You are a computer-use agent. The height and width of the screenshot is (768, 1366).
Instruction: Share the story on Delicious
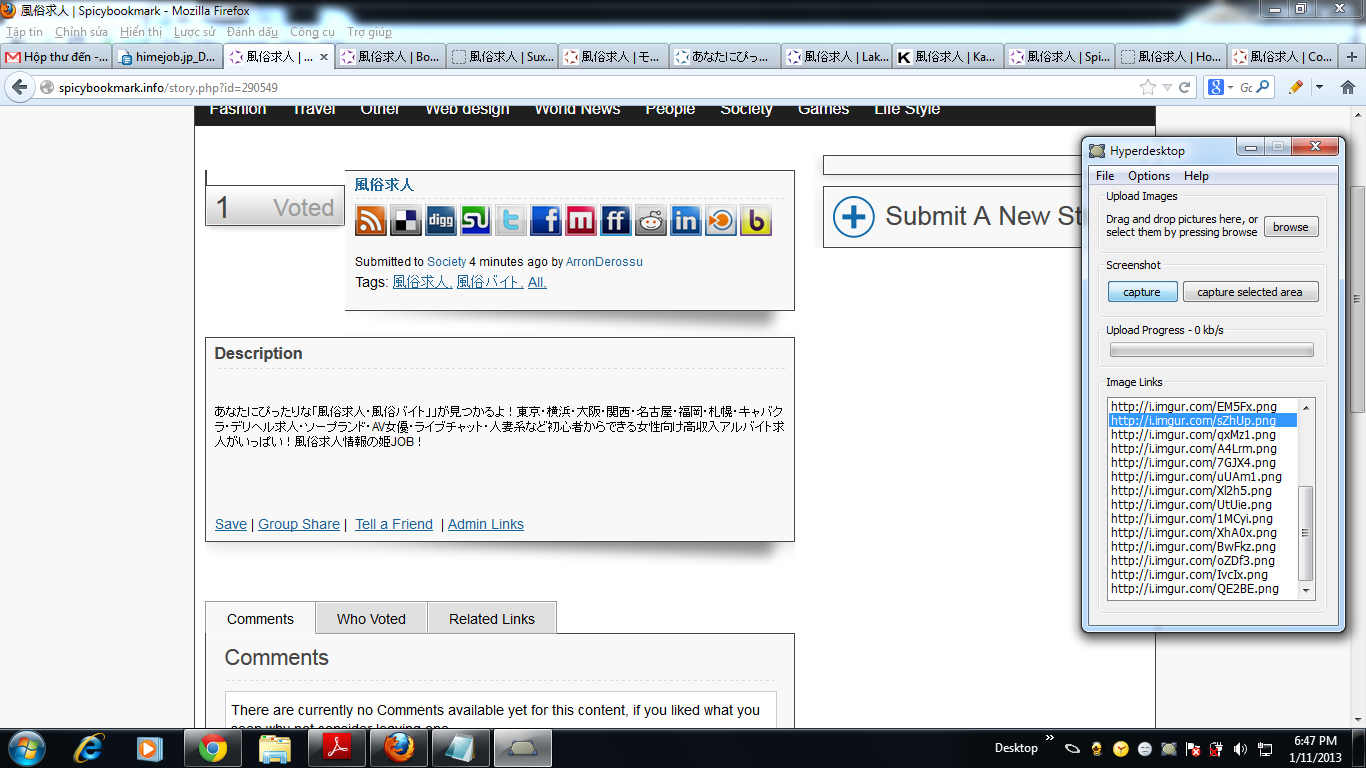(x=406, y=220)
